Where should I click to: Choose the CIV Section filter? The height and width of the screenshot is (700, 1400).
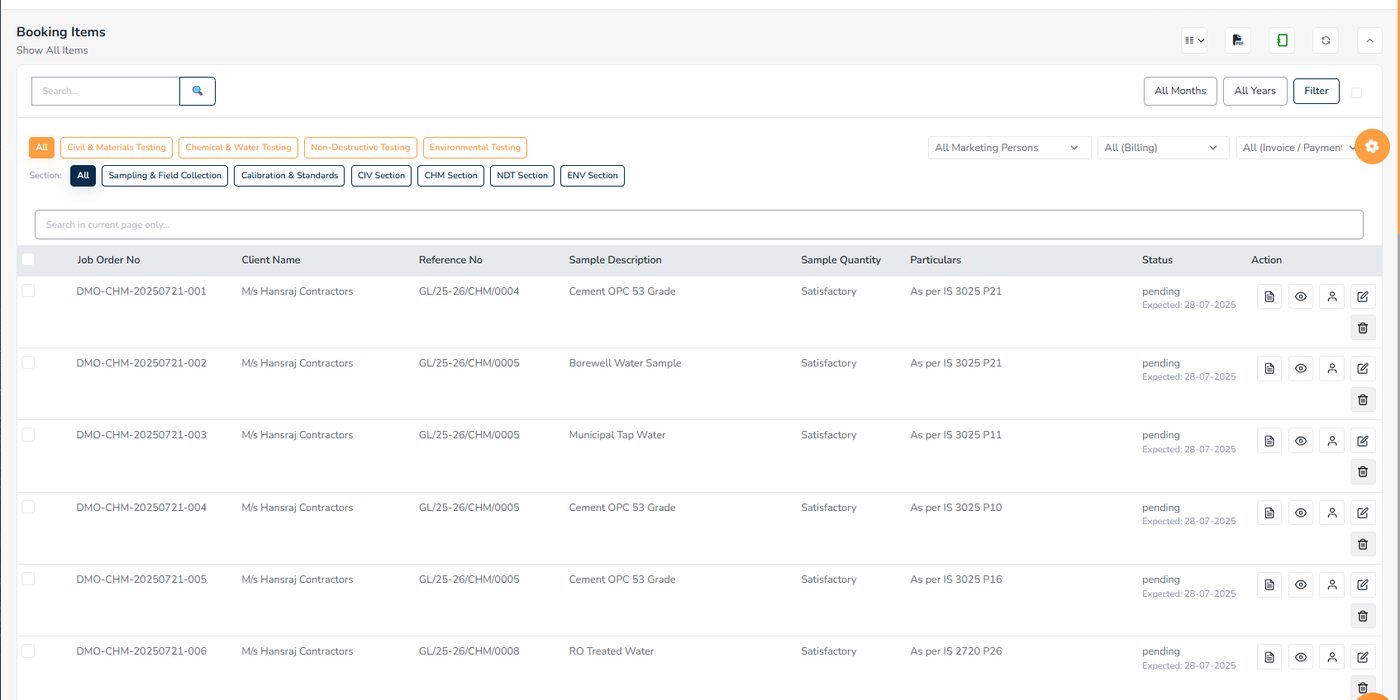[x=381, y=176]
